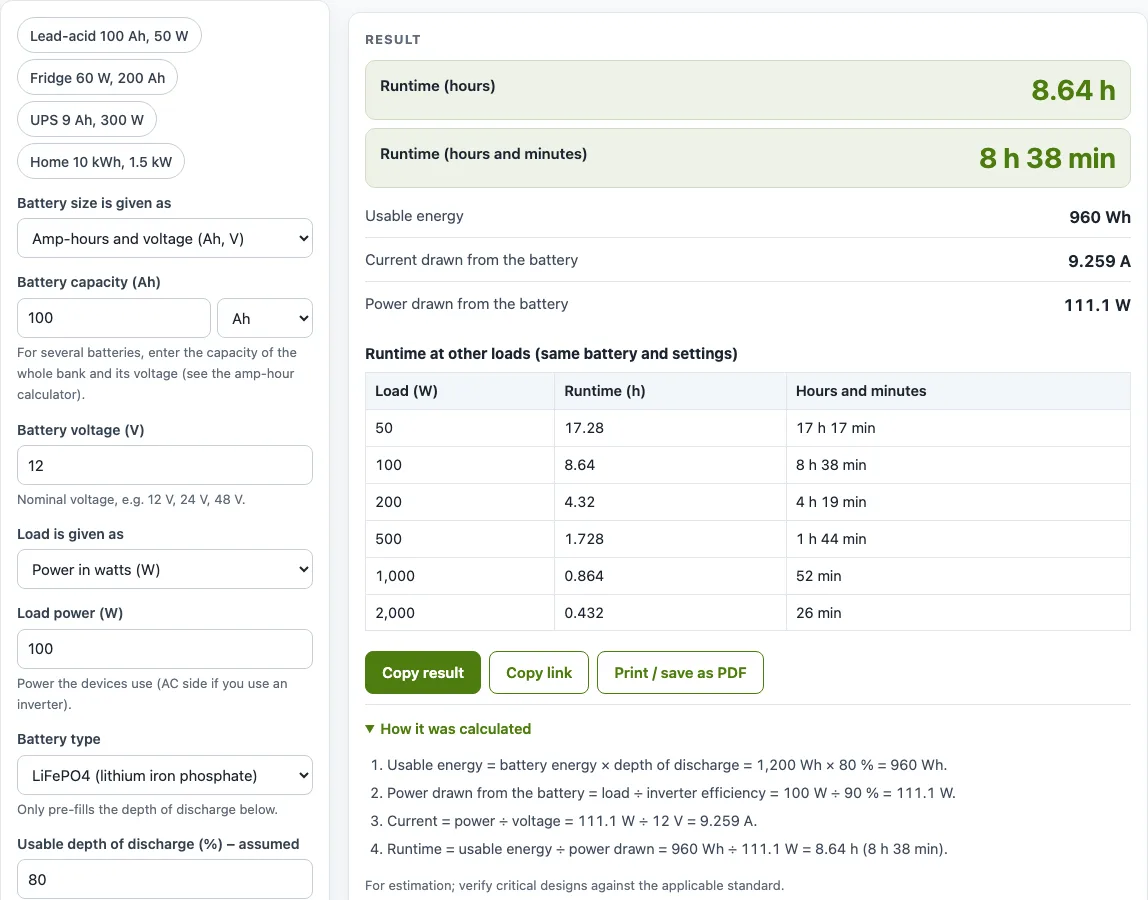Click the 1 h 44 min cell
This screenshot has height=900, width=1148.
pos(958,539)
